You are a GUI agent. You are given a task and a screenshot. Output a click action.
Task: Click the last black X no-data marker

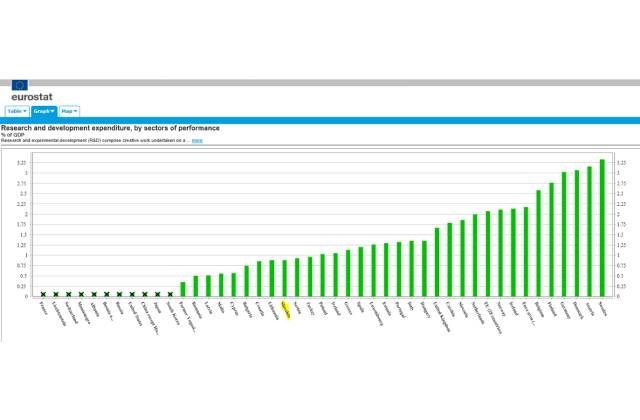pyautogui.click(x=170, y=294)
